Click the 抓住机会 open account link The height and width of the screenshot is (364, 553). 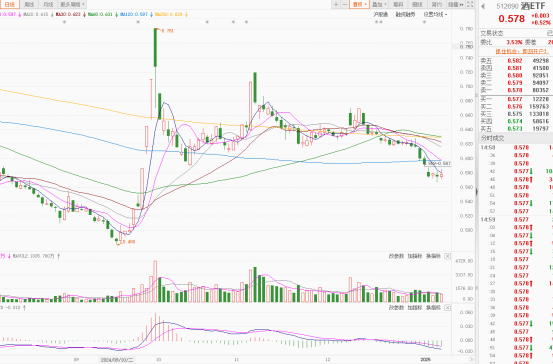[522, 51]
